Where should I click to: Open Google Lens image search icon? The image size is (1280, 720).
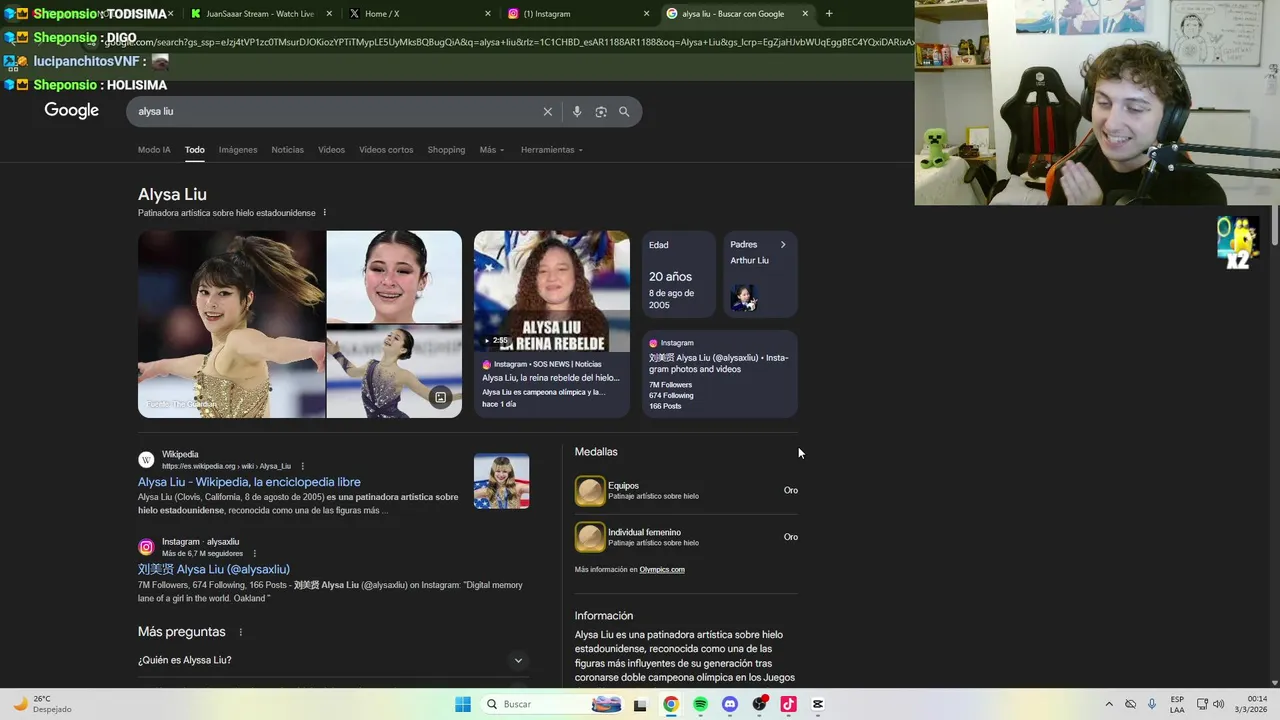point(601,112)
